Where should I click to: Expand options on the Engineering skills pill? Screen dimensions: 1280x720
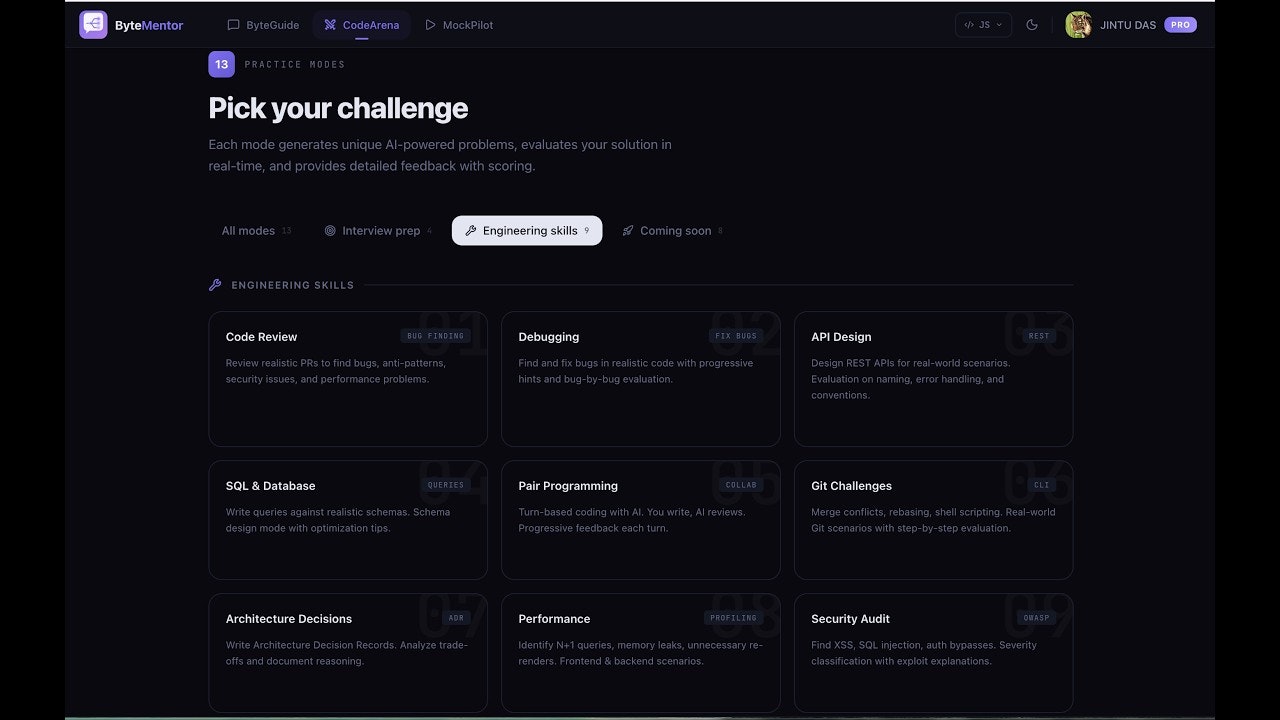pos(527,230)
